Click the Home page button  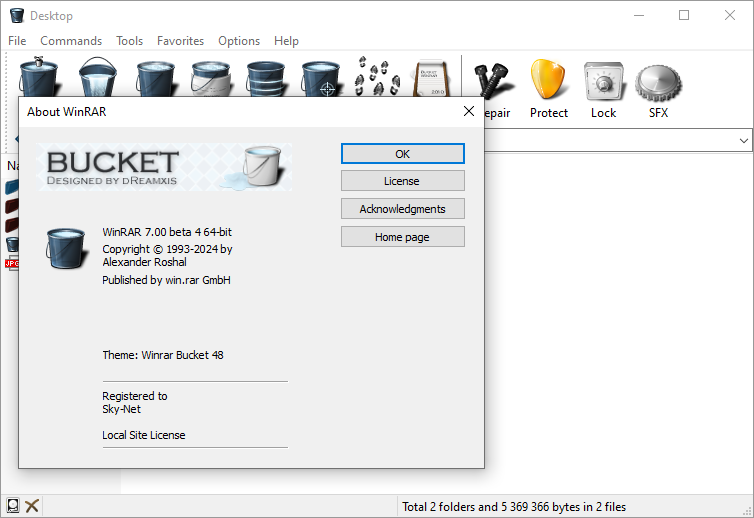click(403, 237)
